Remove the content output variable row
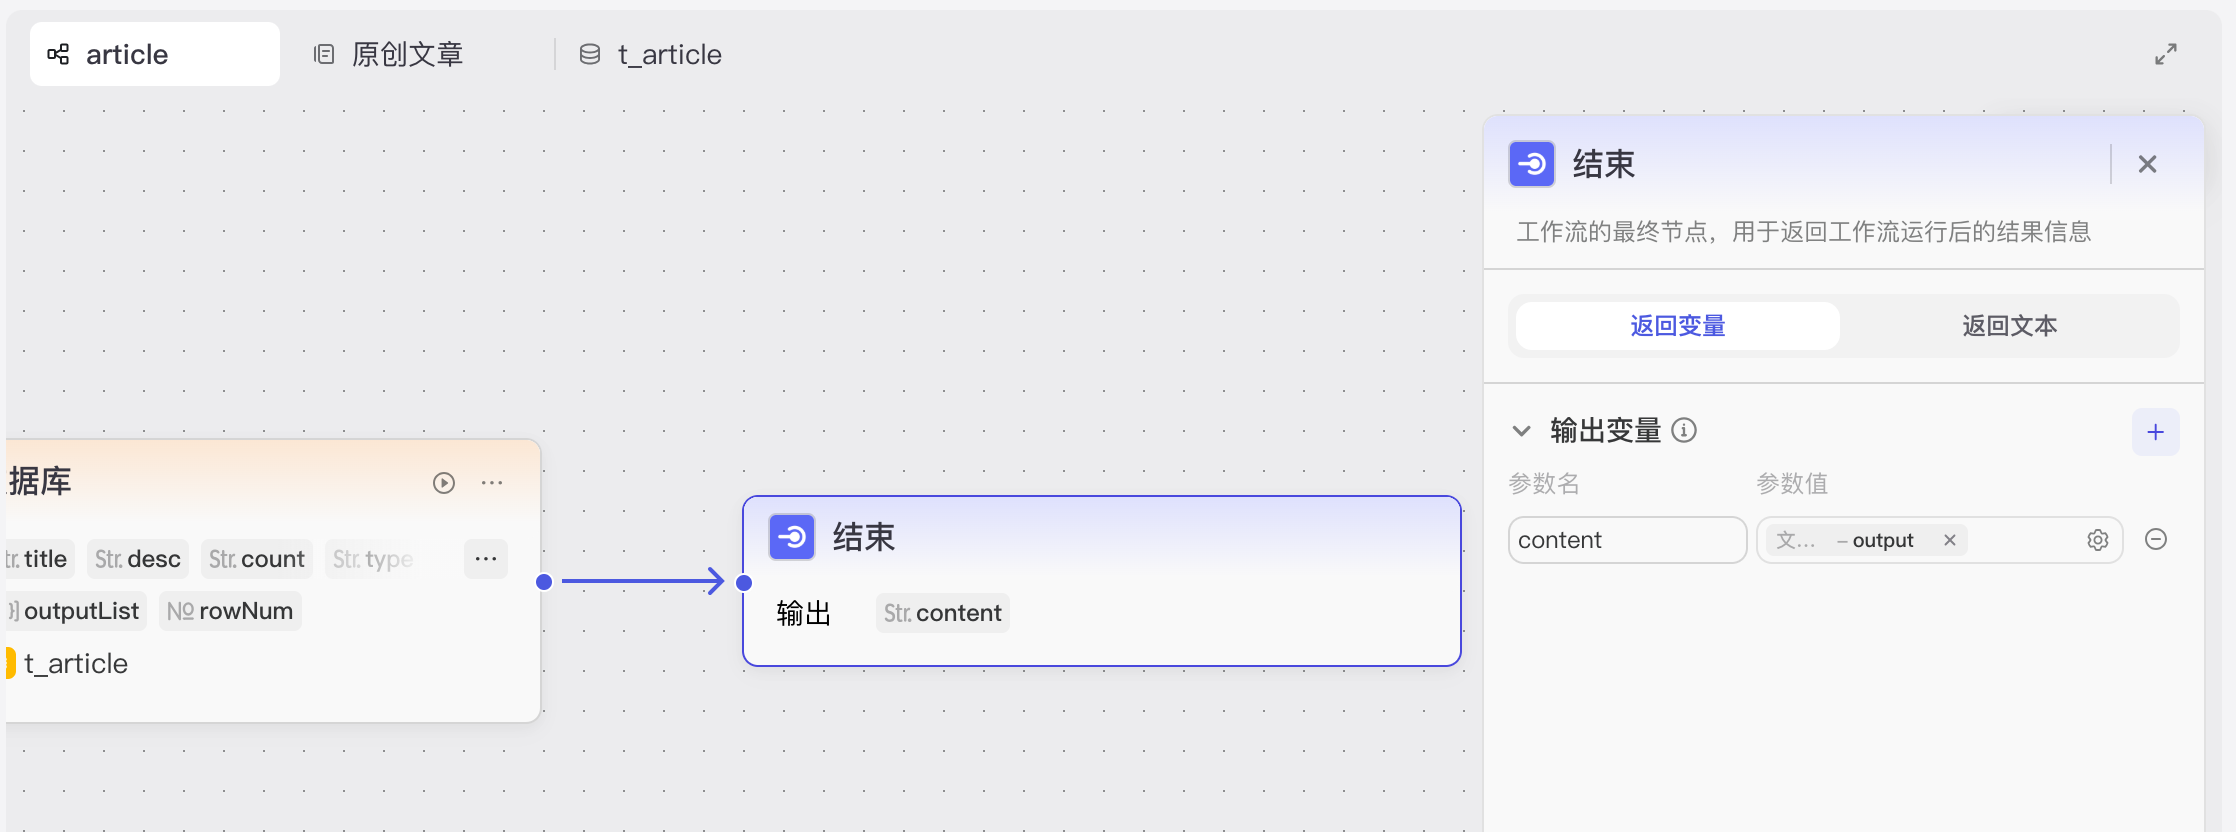The width and height of the screenshot is (2236, 832). 2156,540
